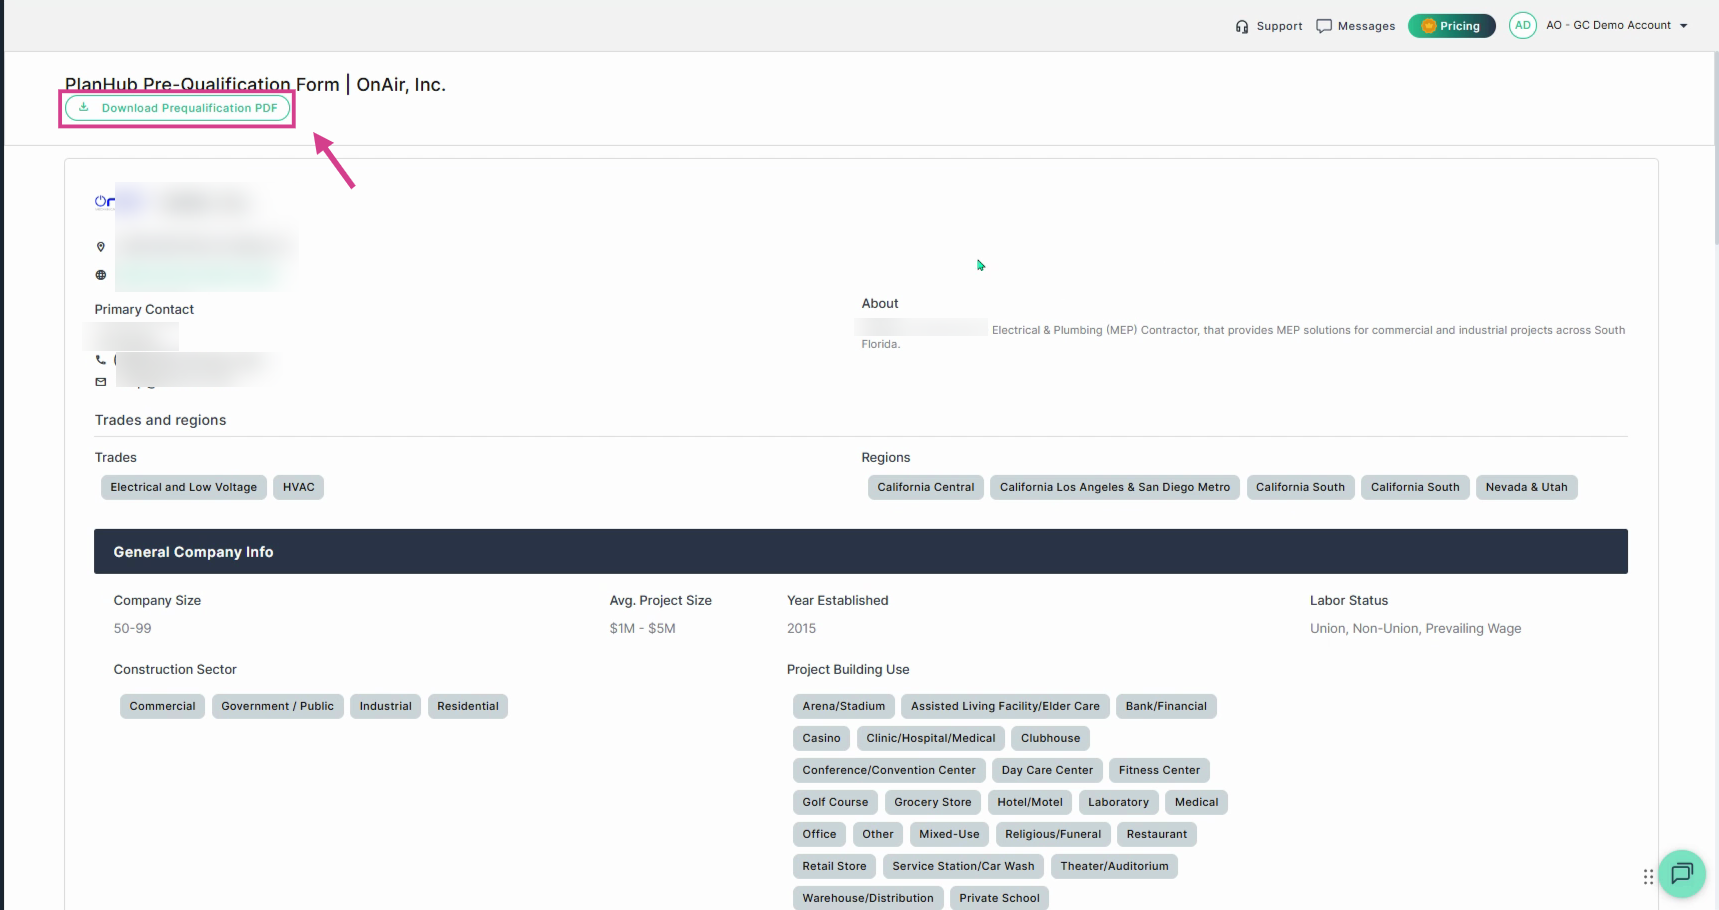Click the Golf Course tag
The image size is (1719, 910).
pyautogui.click(x=835, y=802)
